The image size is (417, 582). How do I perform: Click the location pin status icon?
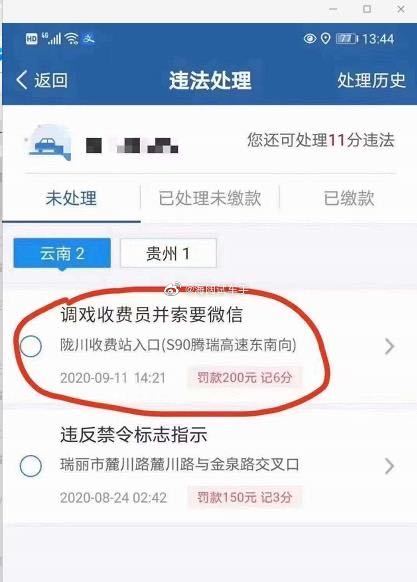(x=326, y=39)
